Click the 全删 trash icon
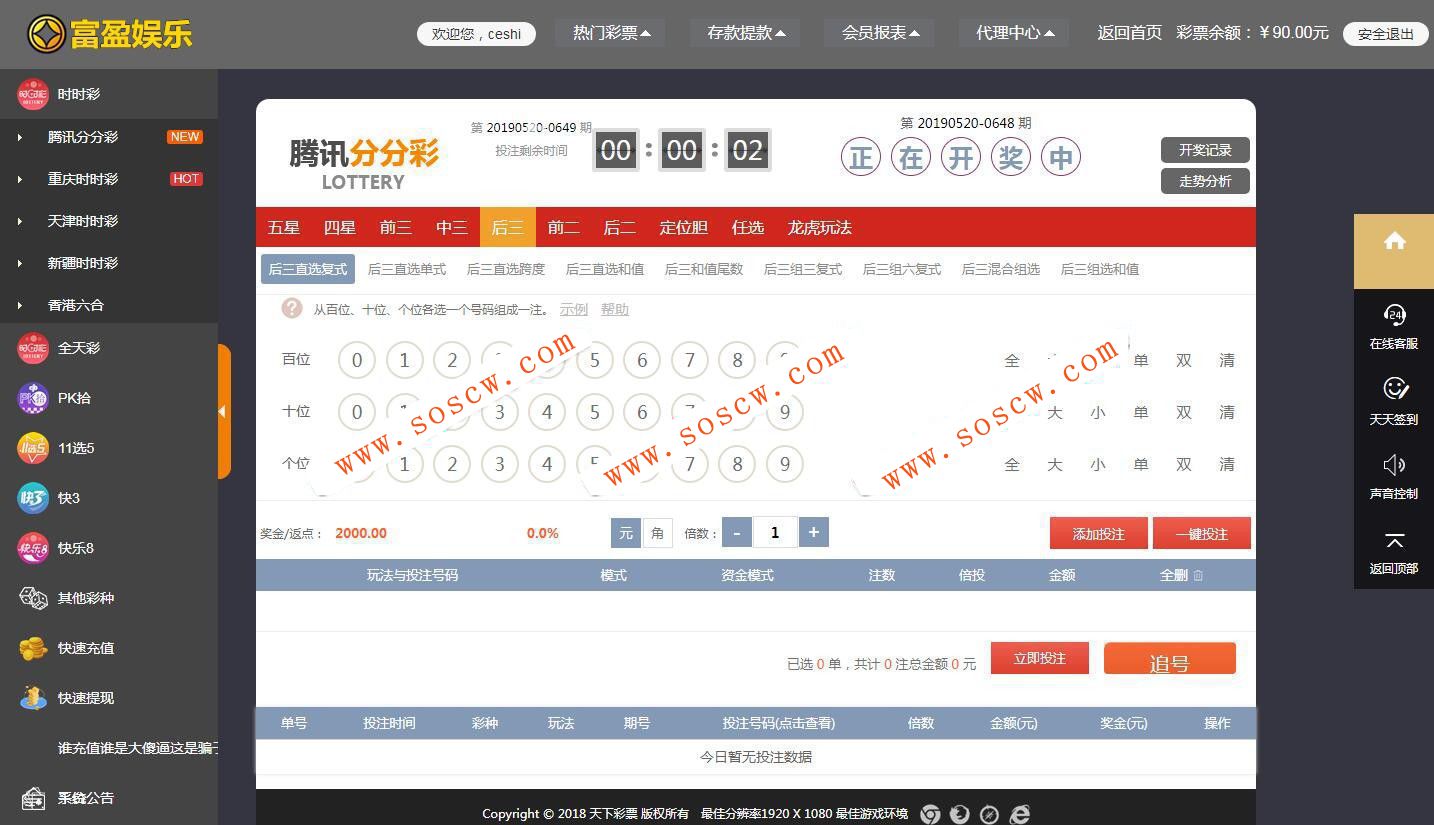The height and width of the screenshot is (825, 1434). tap(1198, 575)
